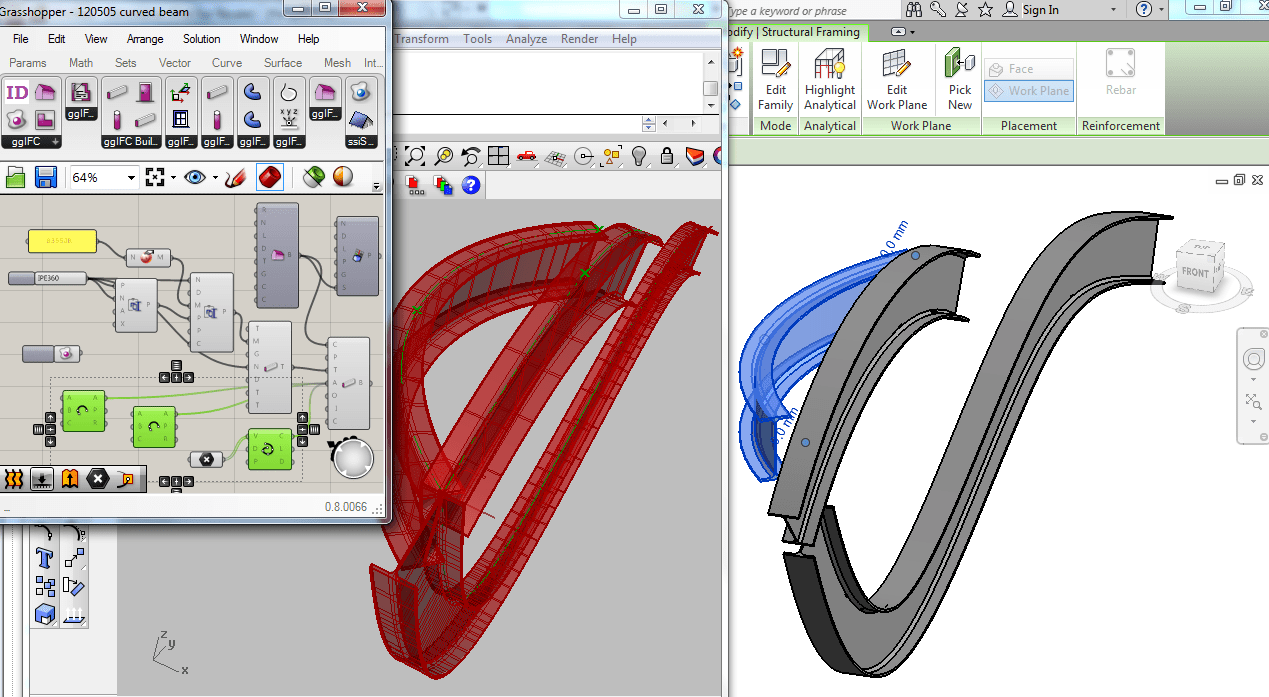Switch to the Vector component tab
Viewport: 1269px width, 697px height.
[174, 62]
